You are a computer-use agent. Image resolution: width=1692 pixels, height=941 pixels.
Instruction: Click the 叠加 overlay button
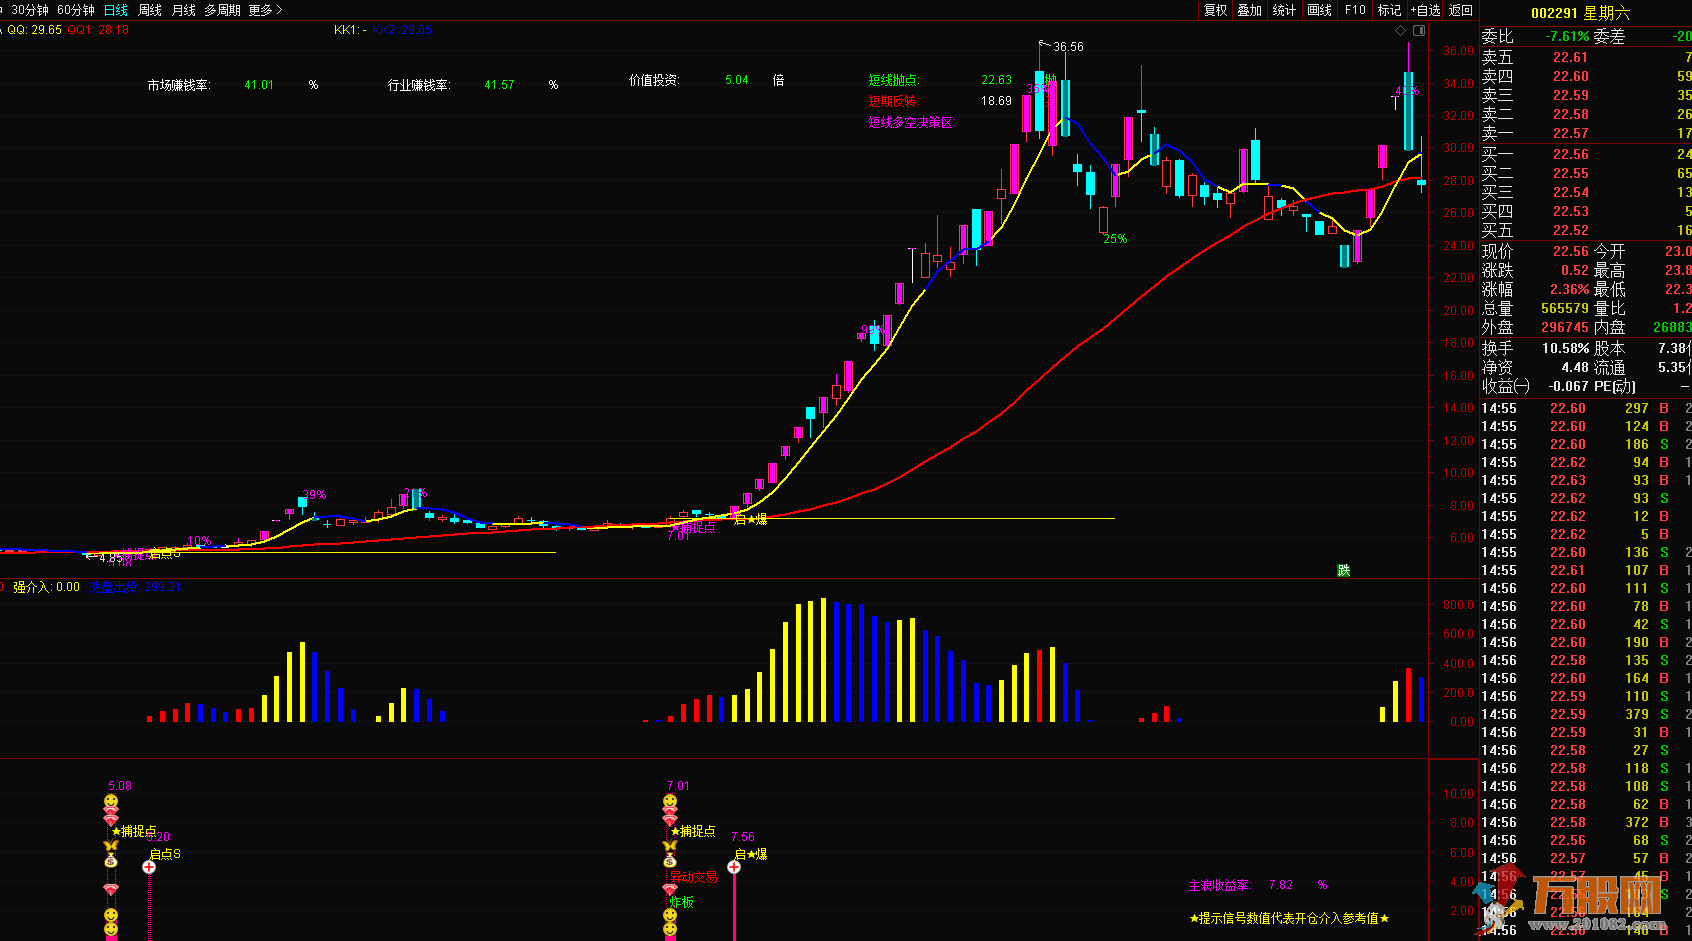click(x=1249, y=10)
